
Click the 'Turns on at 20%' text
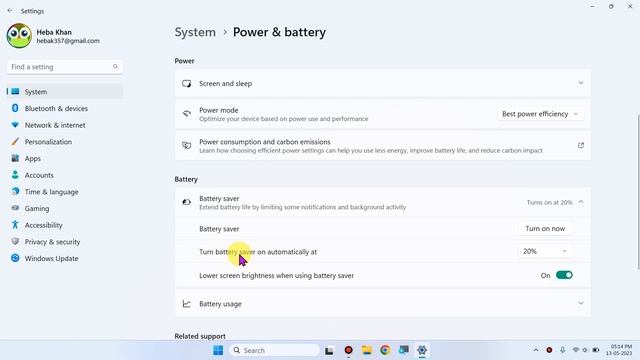coord(549,202)
